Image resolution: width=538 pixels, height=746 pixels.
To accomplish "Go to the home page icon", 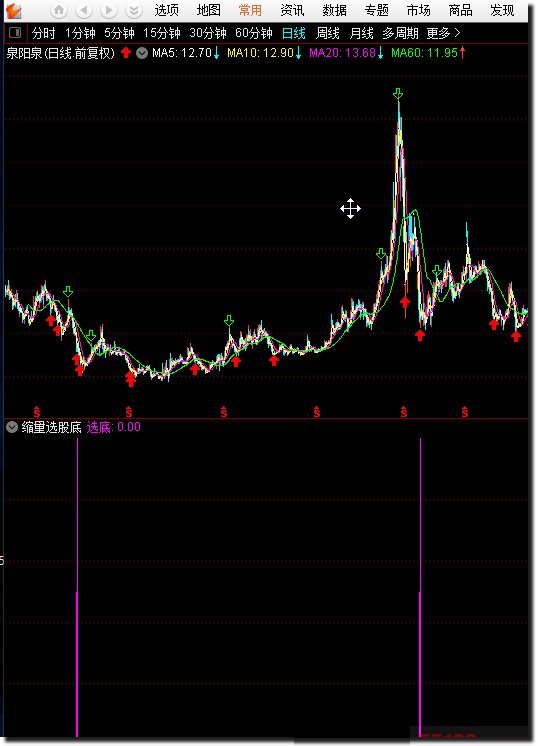I will (x=59, y=10).
